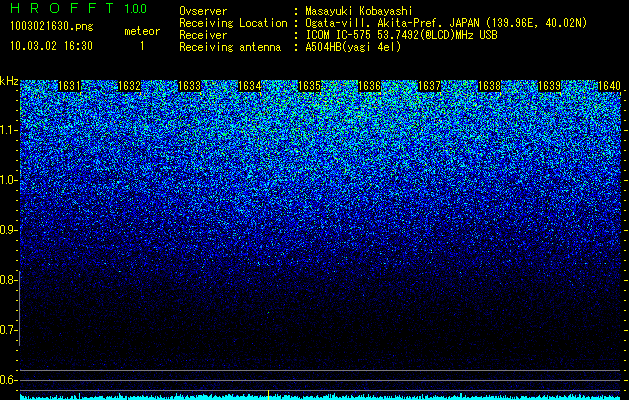Click the version number 1.0.0
Screen dimensions: 629x400
(x=135, y=9)
